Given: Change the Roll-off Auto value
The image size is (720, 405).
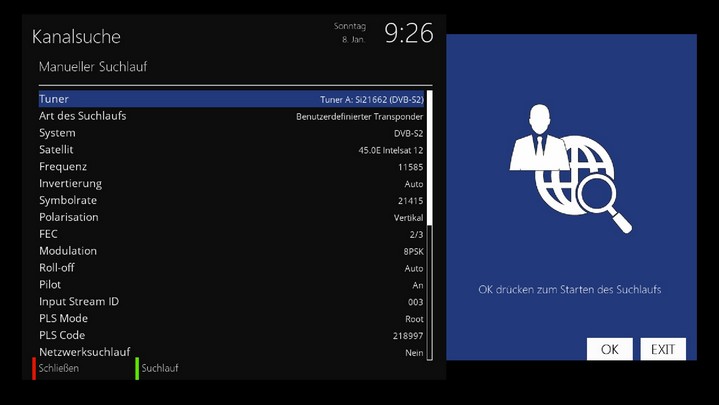Looking at the screenshot, I should click(414, 268).
